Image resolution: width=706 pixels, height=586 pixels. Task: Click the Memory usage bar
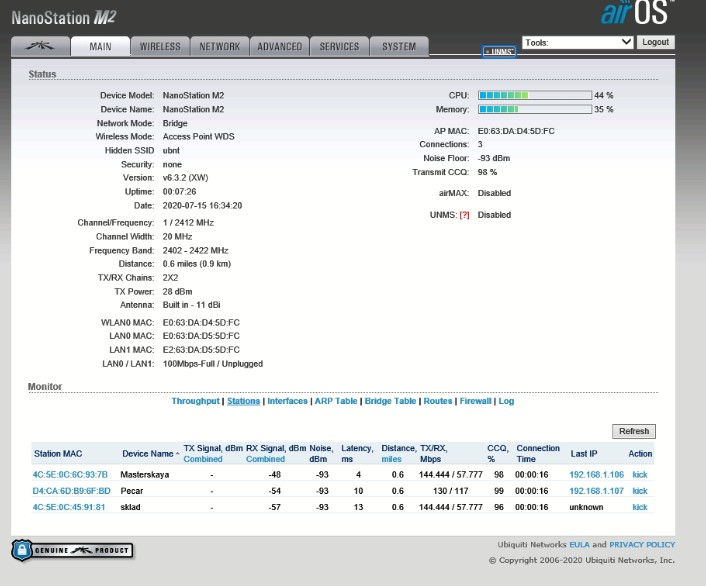[535, 109]
